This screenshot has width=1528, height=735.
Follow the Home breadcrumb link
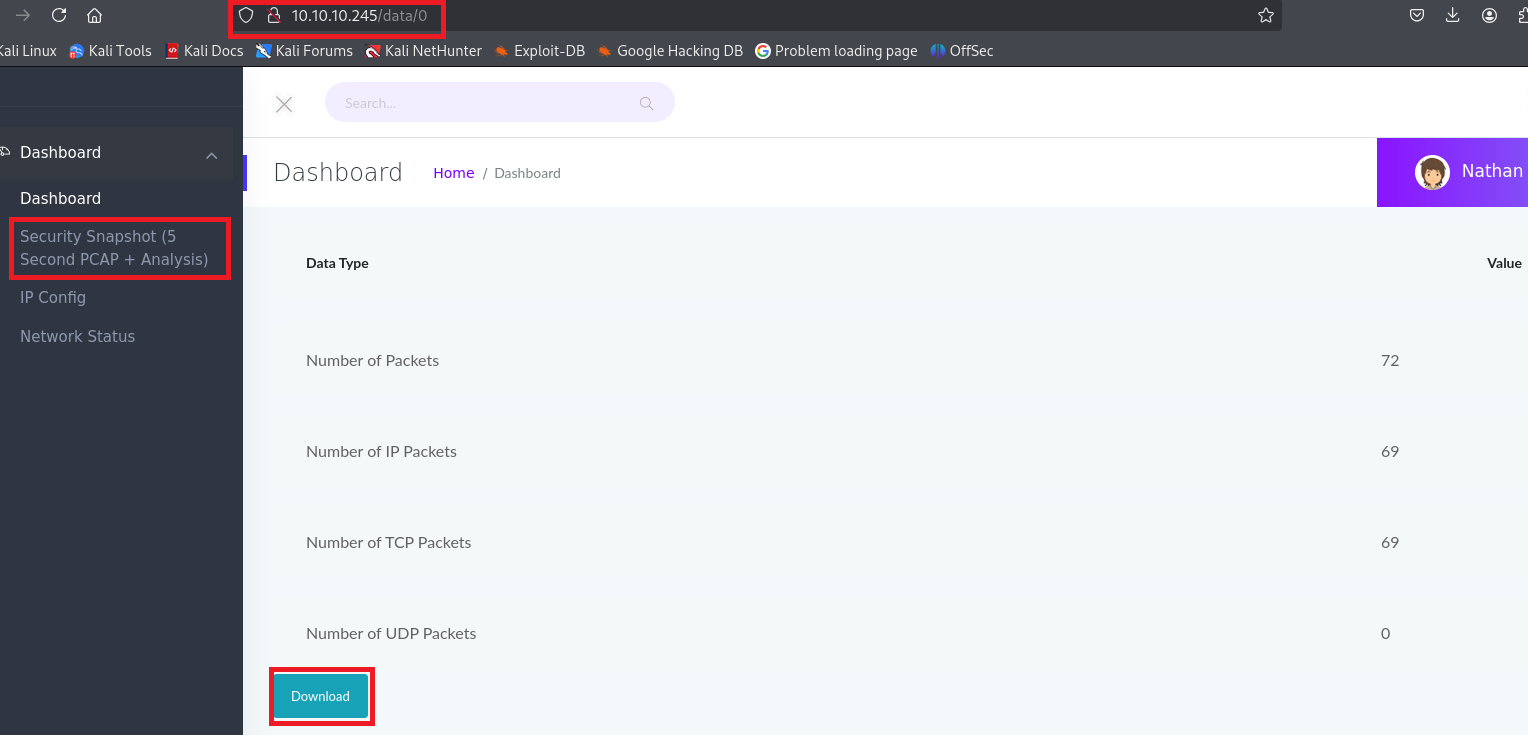tap(453, 173)
